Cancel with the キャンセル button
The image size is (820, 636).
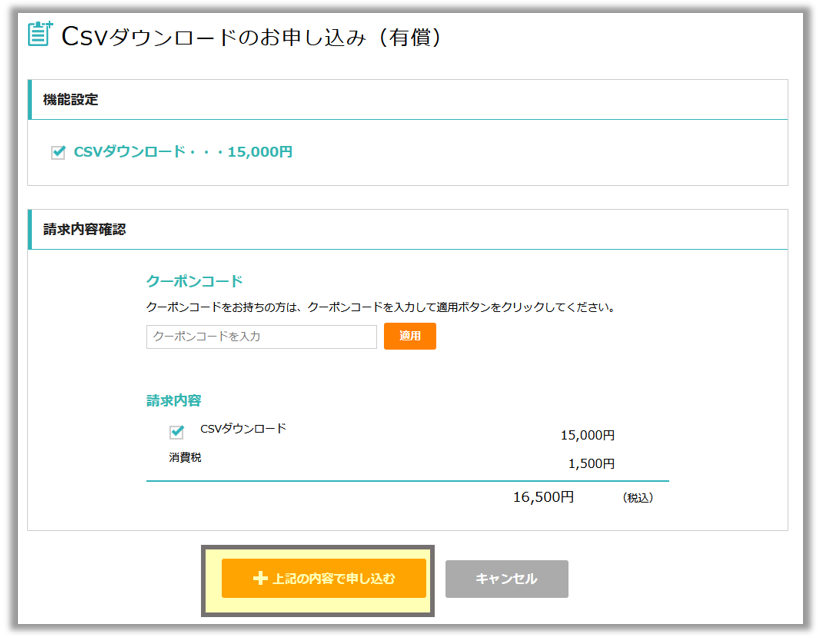[506, 579]
